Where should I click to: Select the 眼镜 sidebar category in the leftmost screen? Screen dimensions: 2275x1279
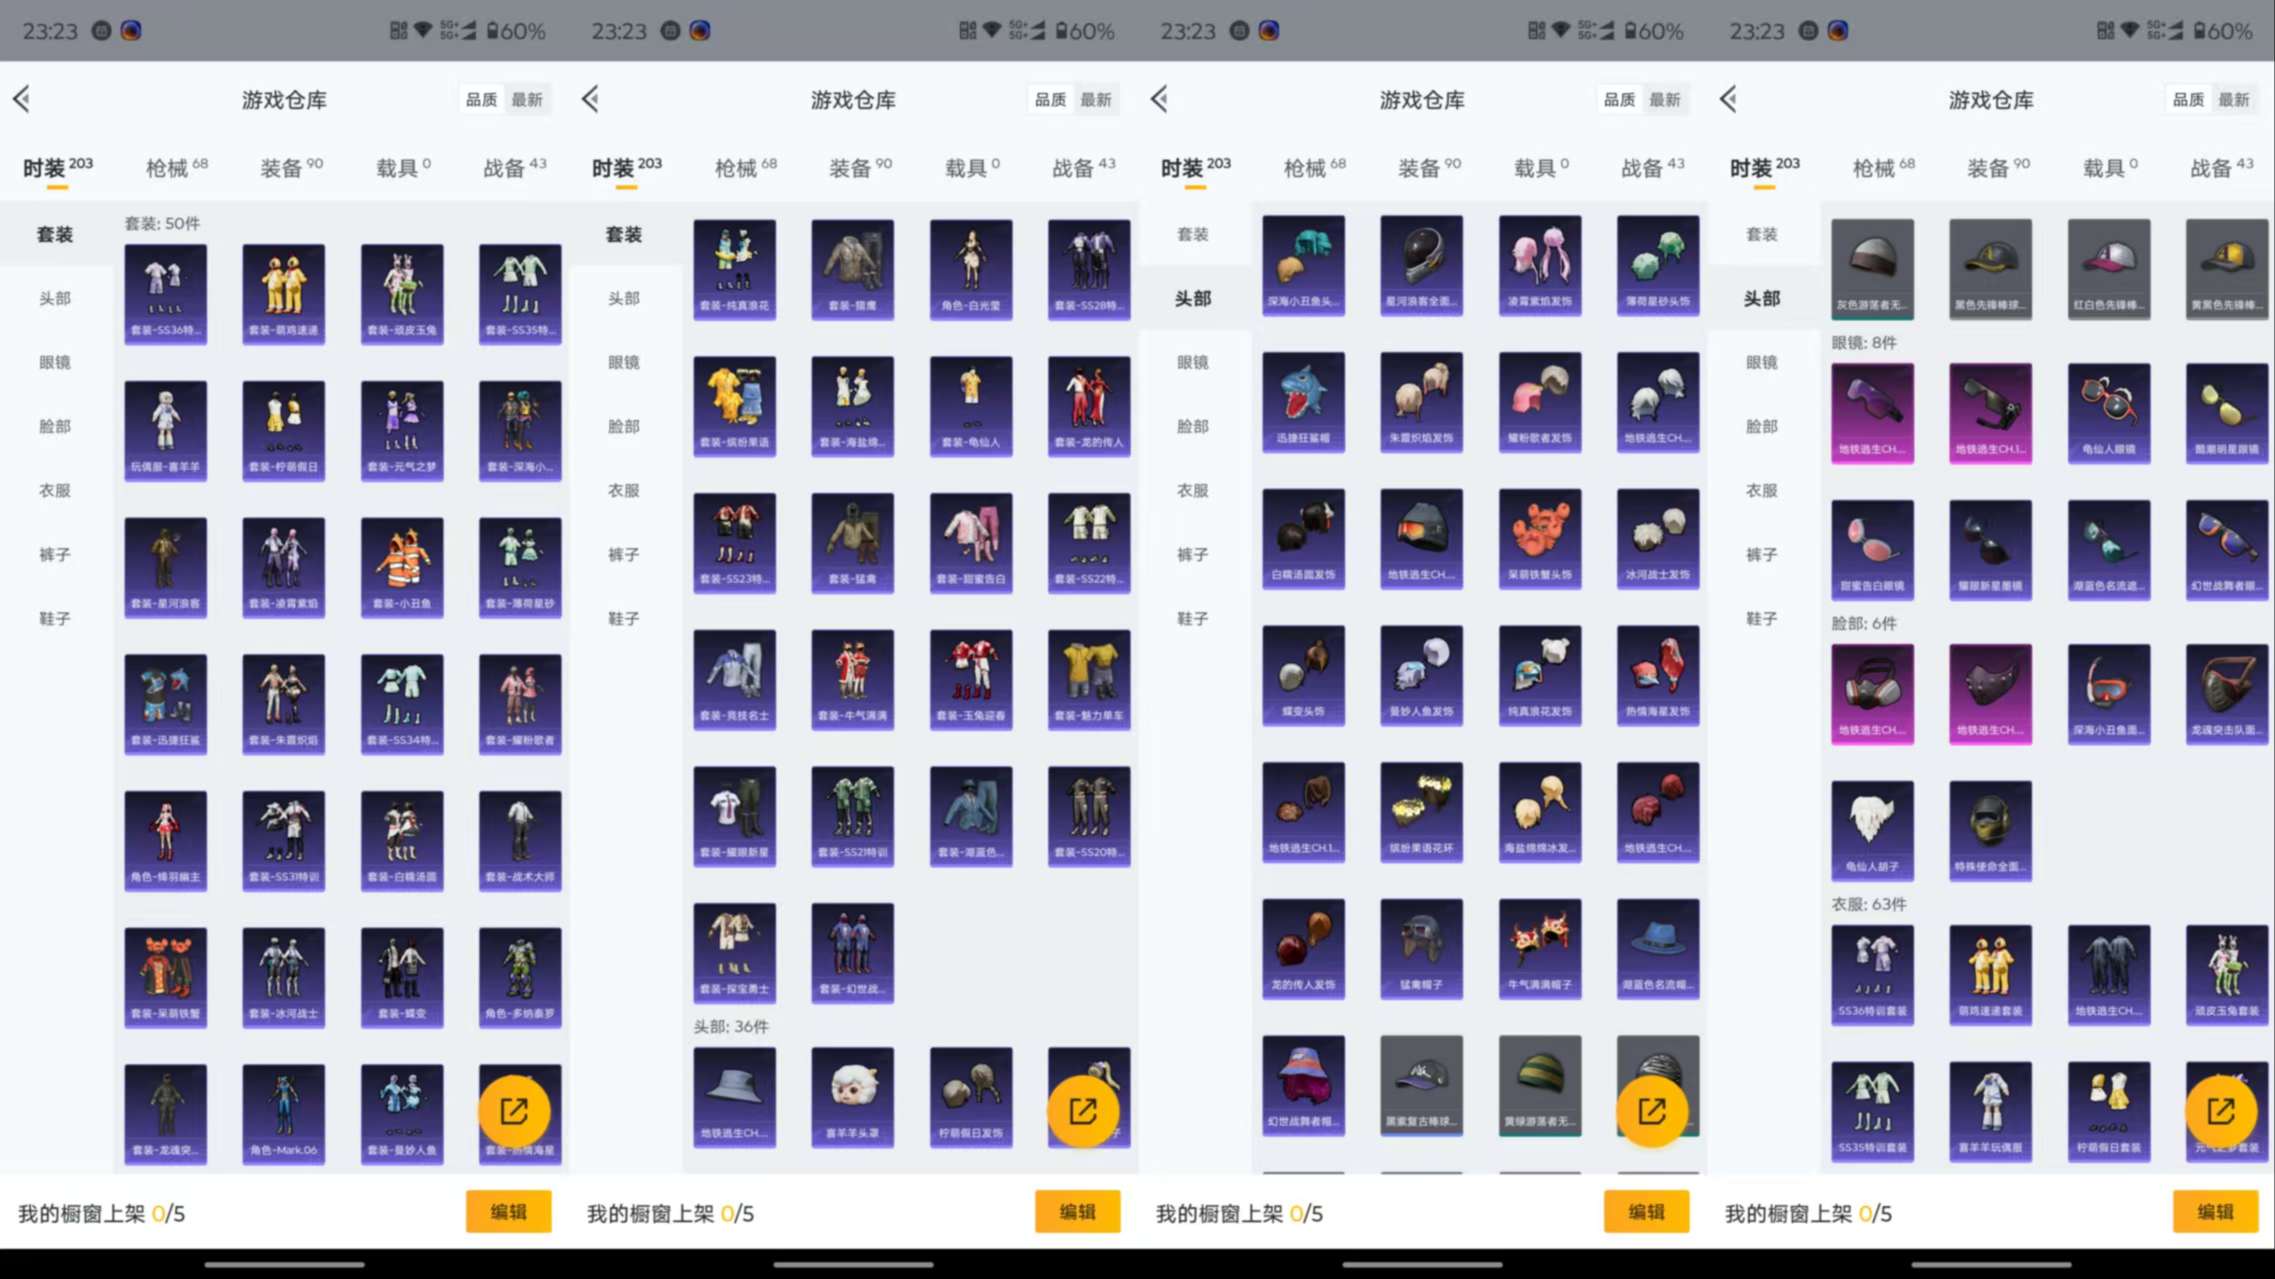[x=55, y=362]
